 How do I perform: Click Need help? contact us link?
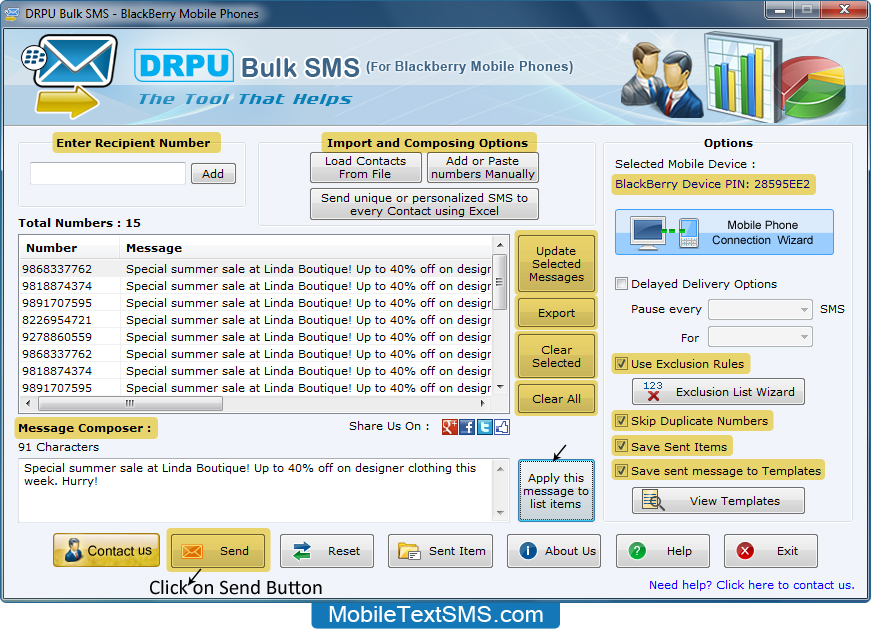pyautogui.click(x=752, y=585)
